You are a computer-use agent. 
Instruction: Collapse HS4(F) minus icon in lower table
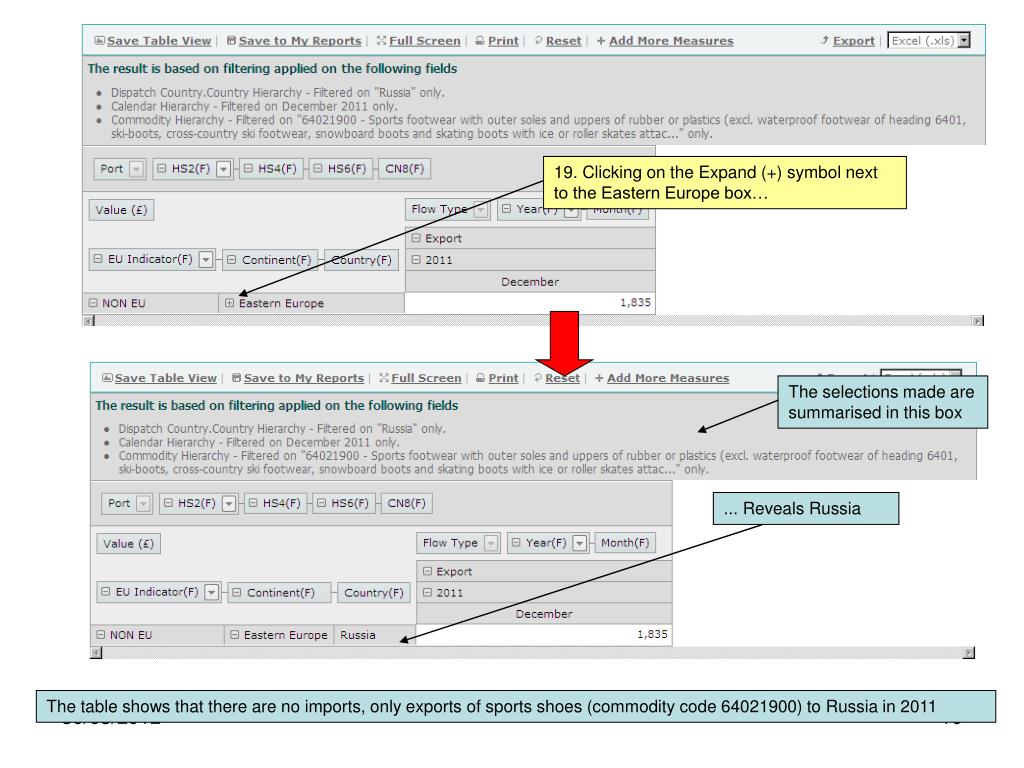click(x=253, y=503)
